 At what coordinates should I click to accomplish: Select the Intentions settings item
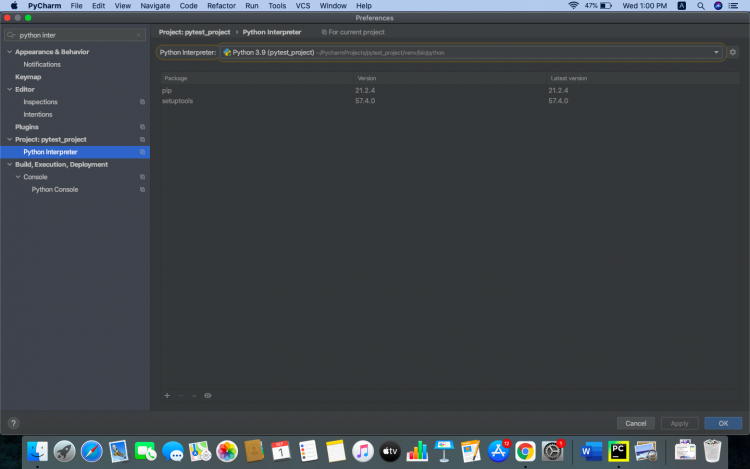coord(38,114)
